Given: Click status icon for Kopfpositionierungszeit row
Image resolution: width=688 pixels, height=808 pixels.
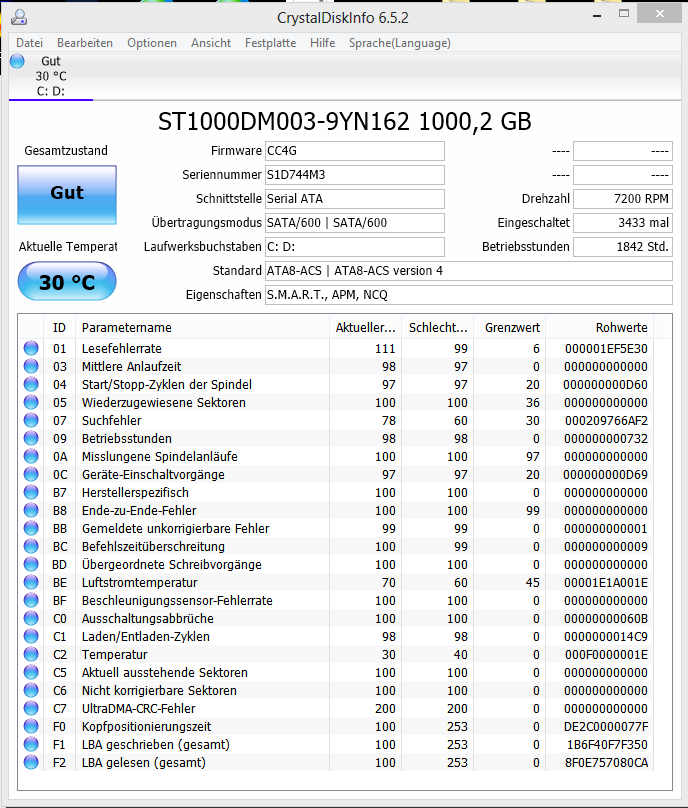Looking at the screenshot, I should point(31,727).
